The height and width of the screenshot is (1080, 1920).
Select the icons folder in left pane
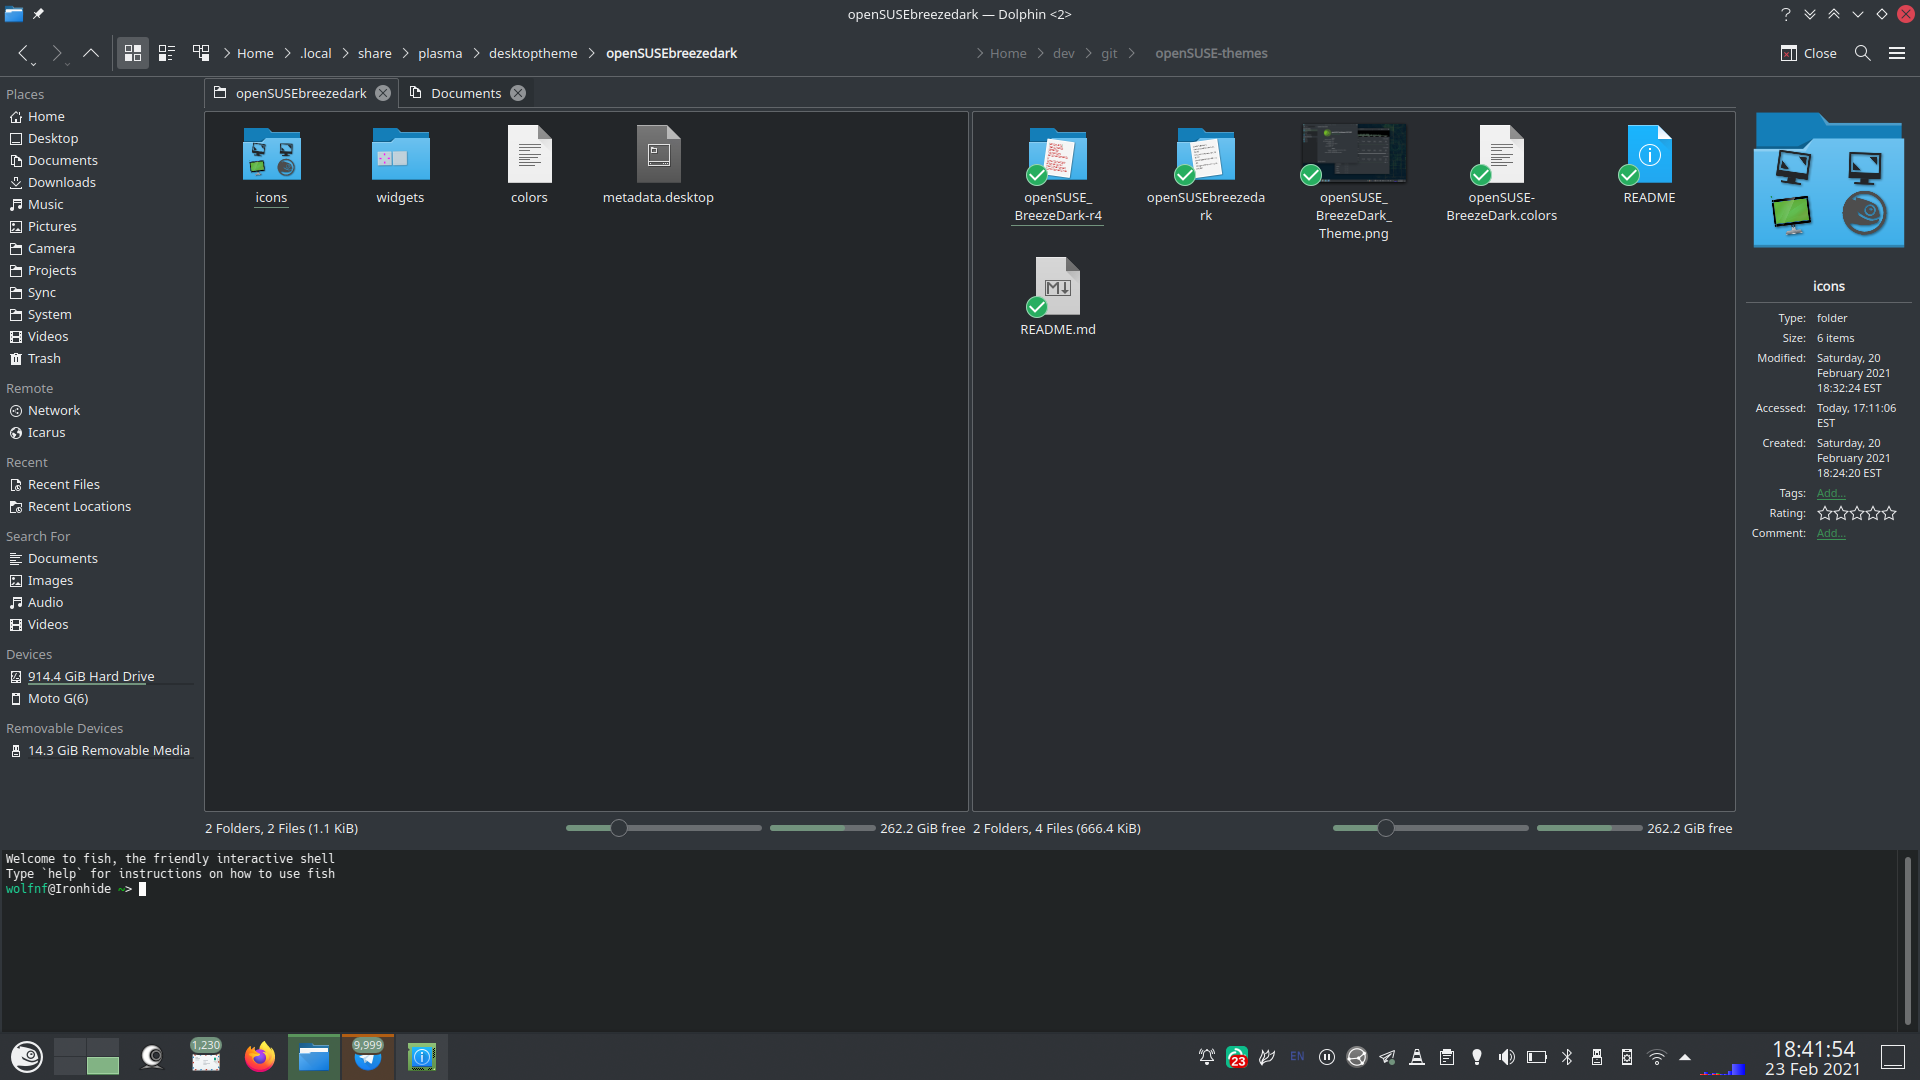point(271,165)
